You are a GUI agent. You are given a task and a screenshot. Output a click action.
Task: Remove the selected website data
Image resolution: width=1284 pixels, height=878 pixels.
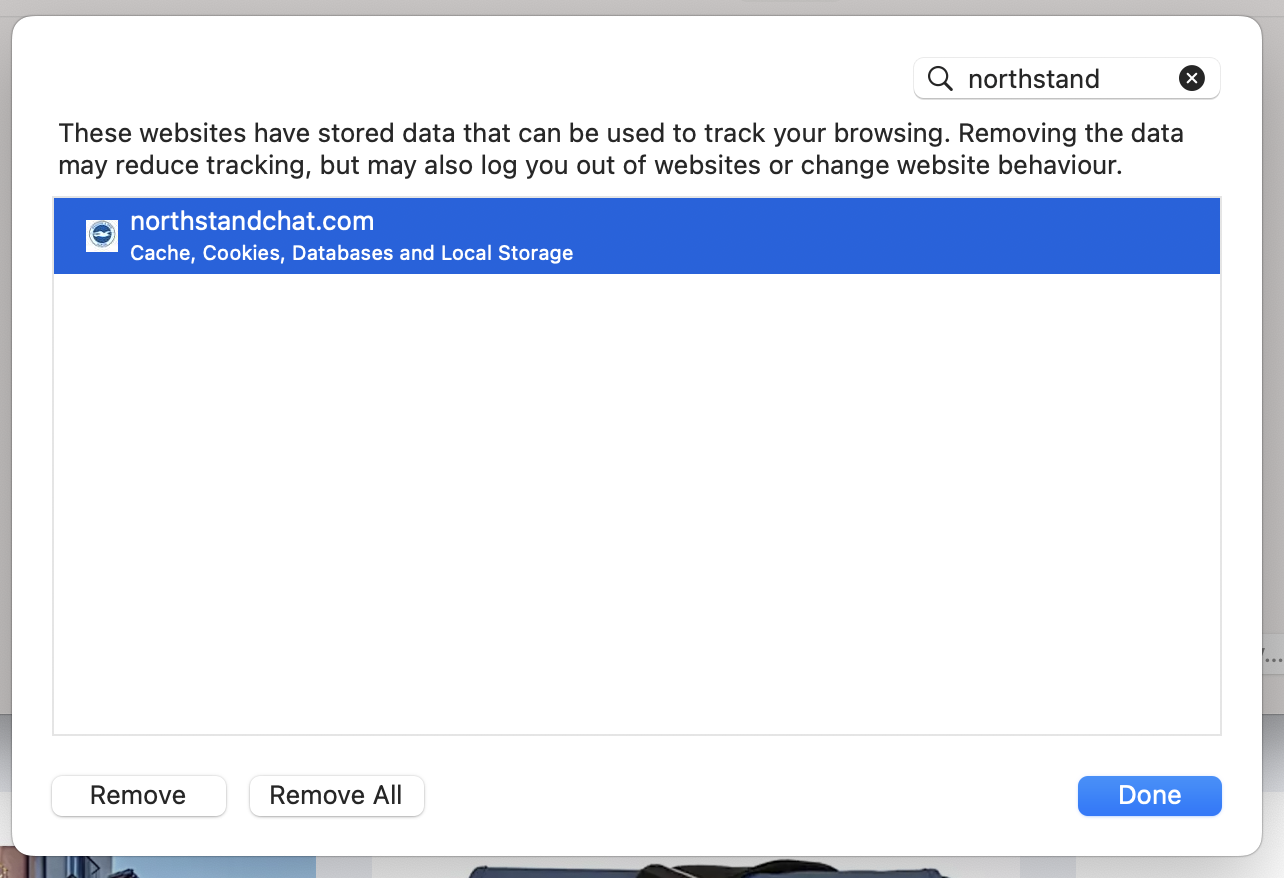coord(139,795)
